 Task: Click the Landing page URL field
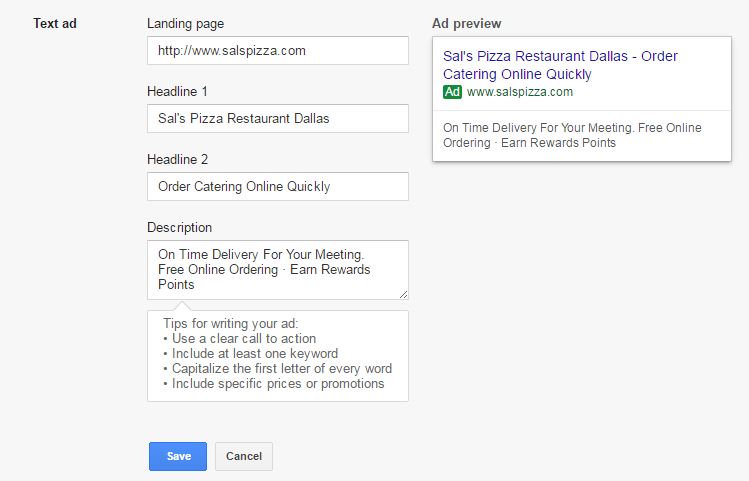tap(278, 51)
